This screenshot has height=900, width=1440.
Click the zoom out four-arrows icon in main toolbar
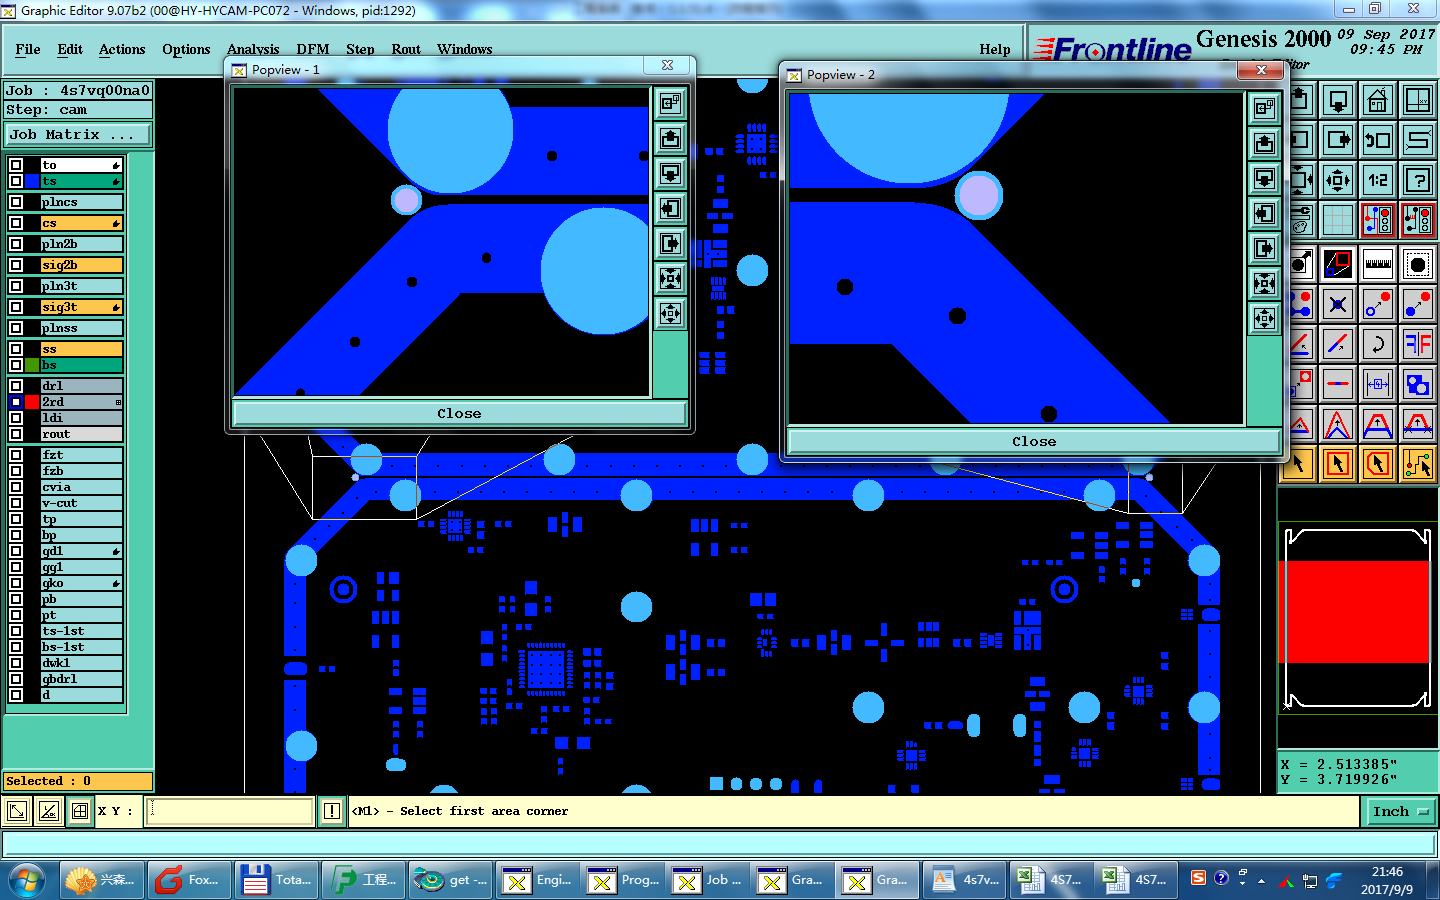coord(1338,180)
